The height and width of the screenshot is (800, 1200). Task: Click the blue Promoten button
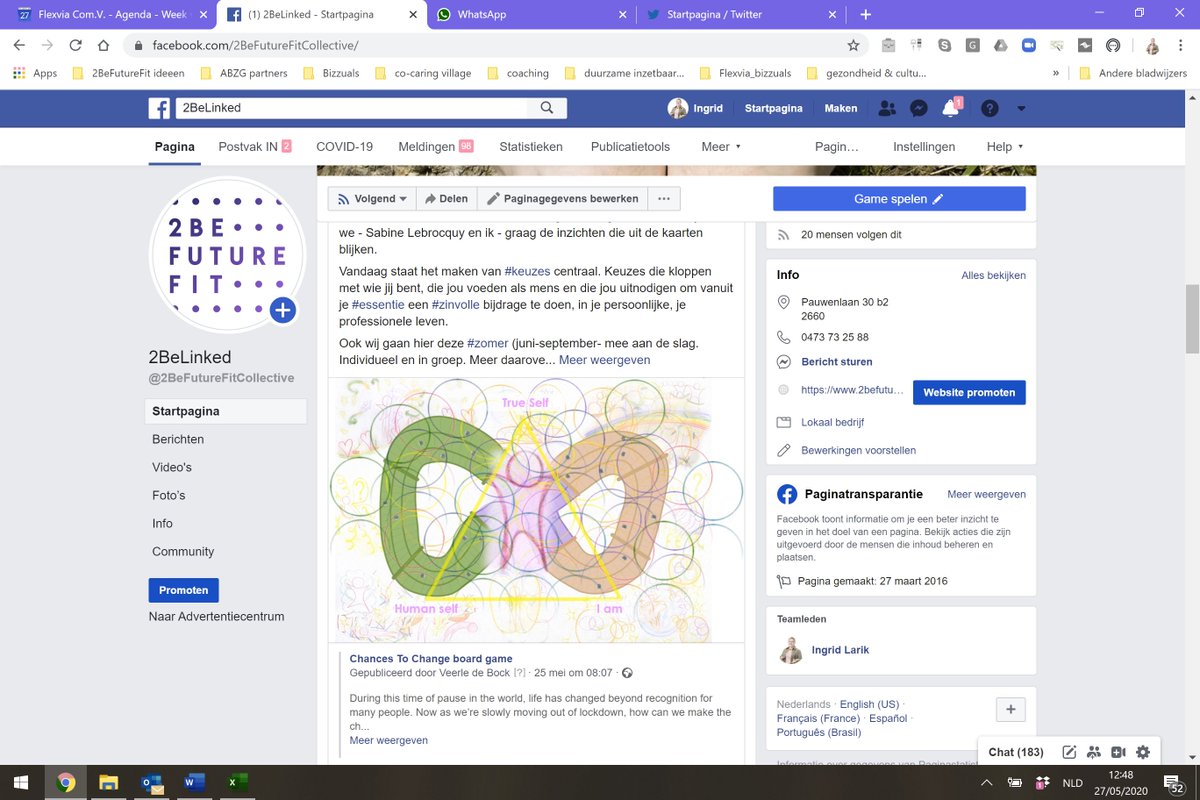point(184,590)
